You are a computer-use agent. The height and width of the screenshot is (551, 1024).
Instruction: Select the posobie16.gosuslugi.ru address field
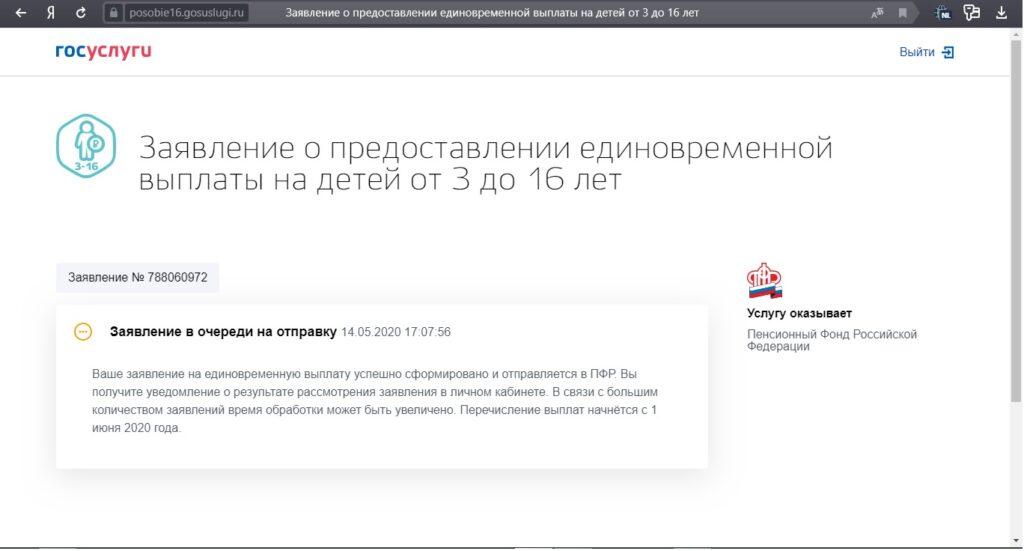[186, 12]
